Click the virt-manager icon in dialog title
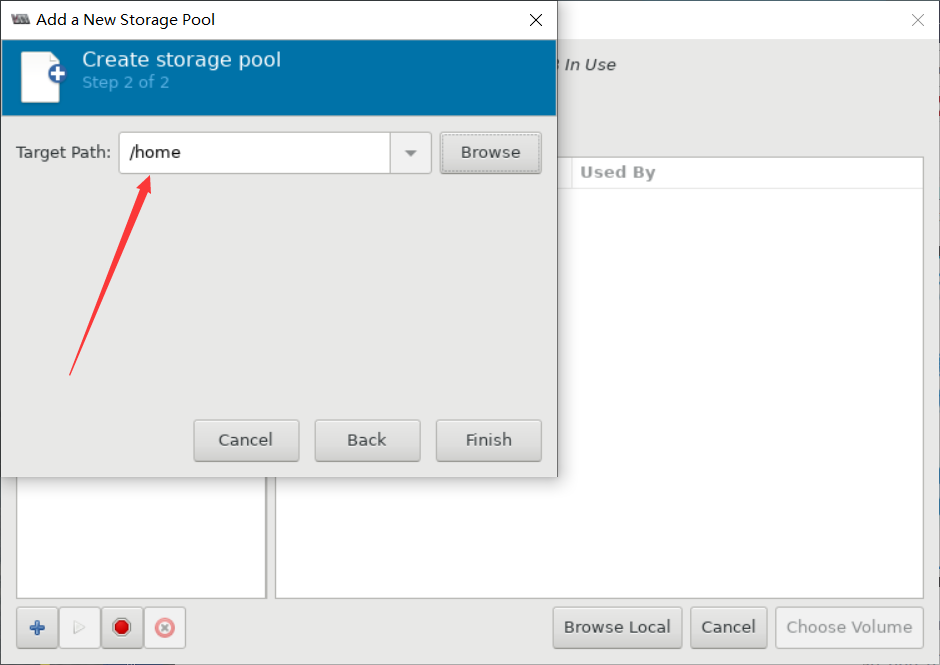Image resolution: width=940 pixels, height=665 pixels. [x=21, y=19]
